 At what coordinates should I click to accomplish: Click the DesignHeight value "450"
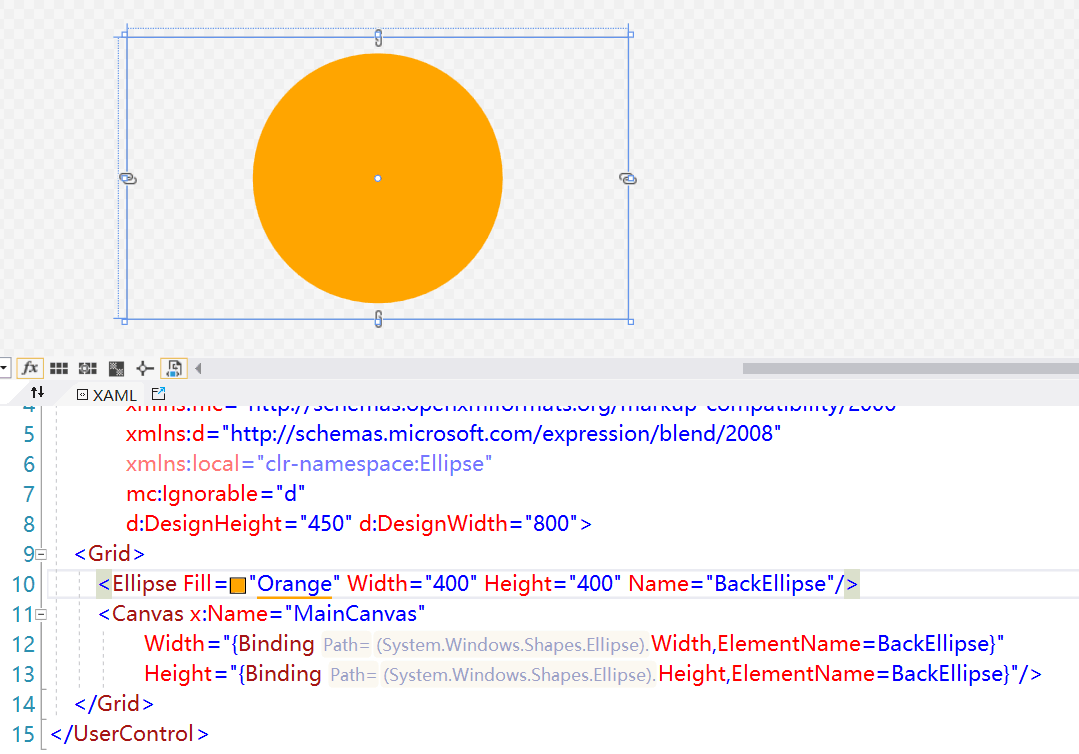(326, 524)
